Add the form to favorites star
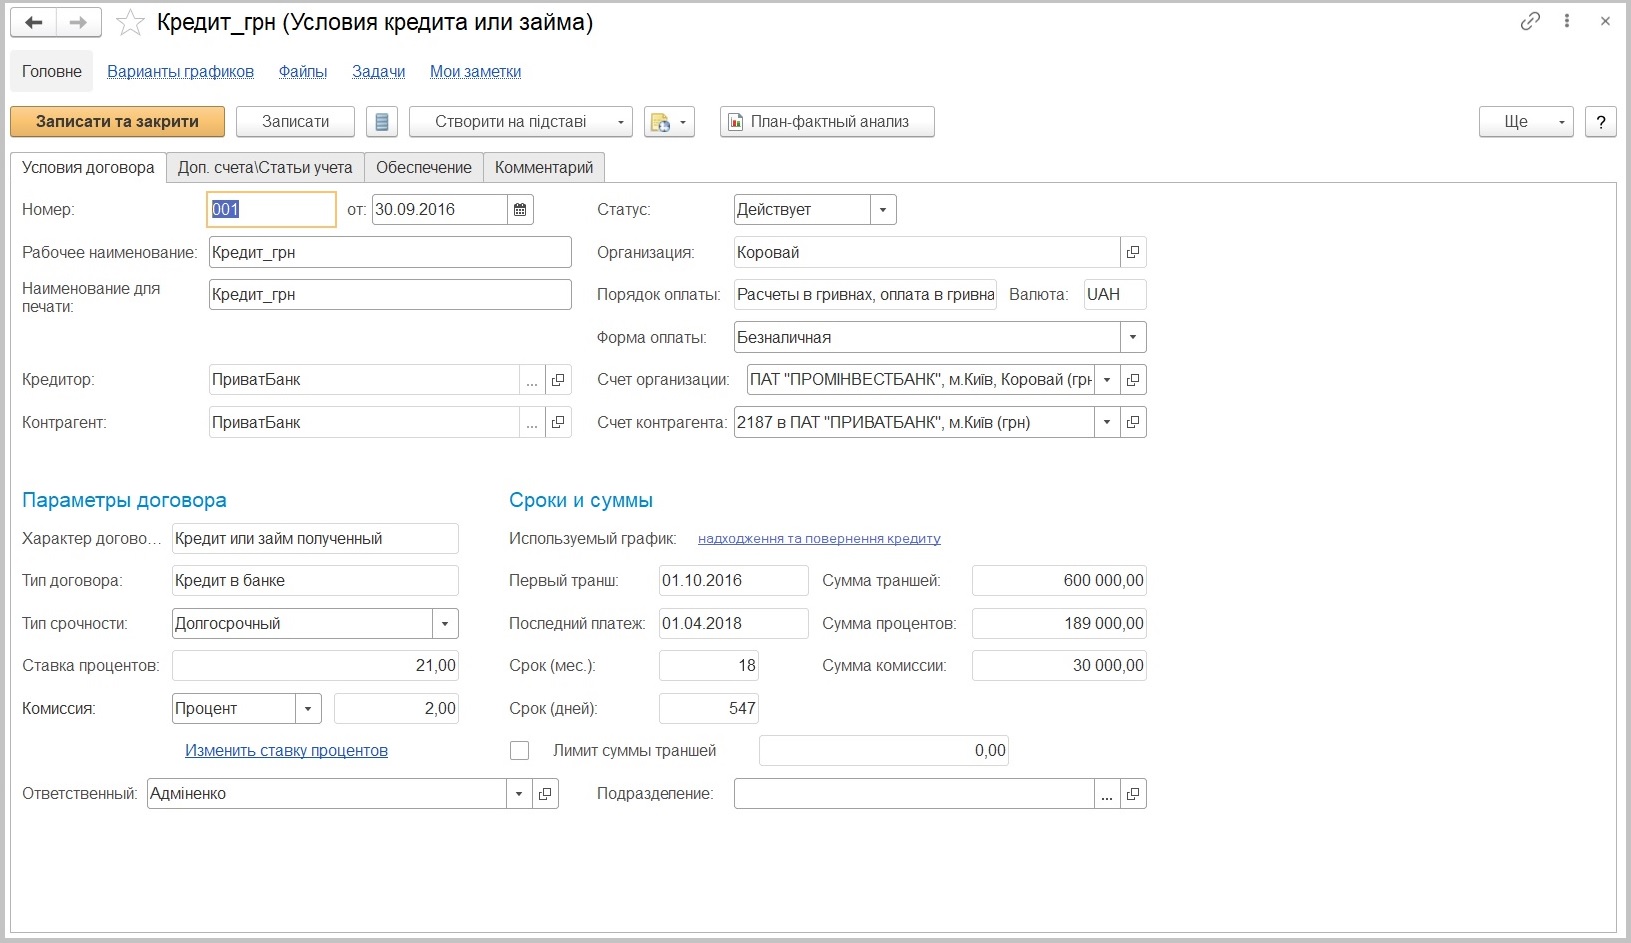The width and height of the screenshot is (1631, 943). [130, 22]
